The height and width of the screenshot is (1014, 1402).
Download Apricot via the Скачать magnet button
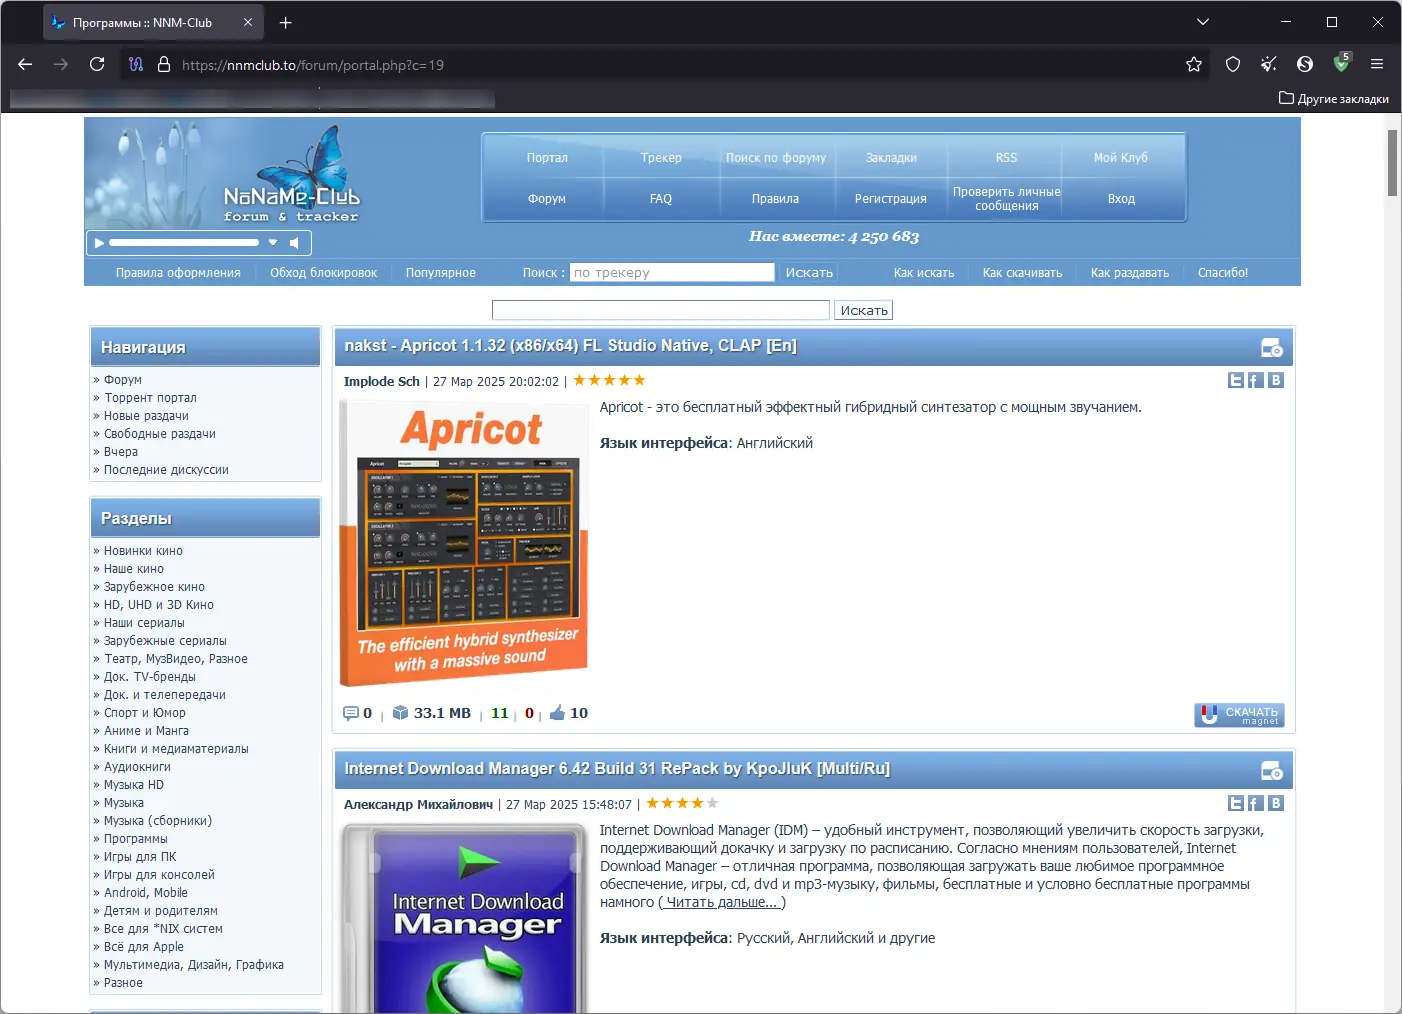tap(1239, 715)
